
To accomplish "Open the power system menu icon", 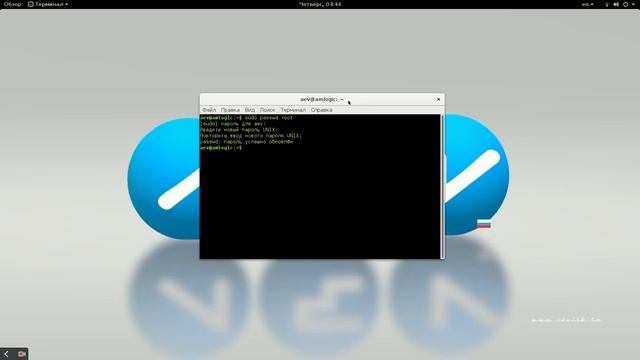I will coord(627,4).
